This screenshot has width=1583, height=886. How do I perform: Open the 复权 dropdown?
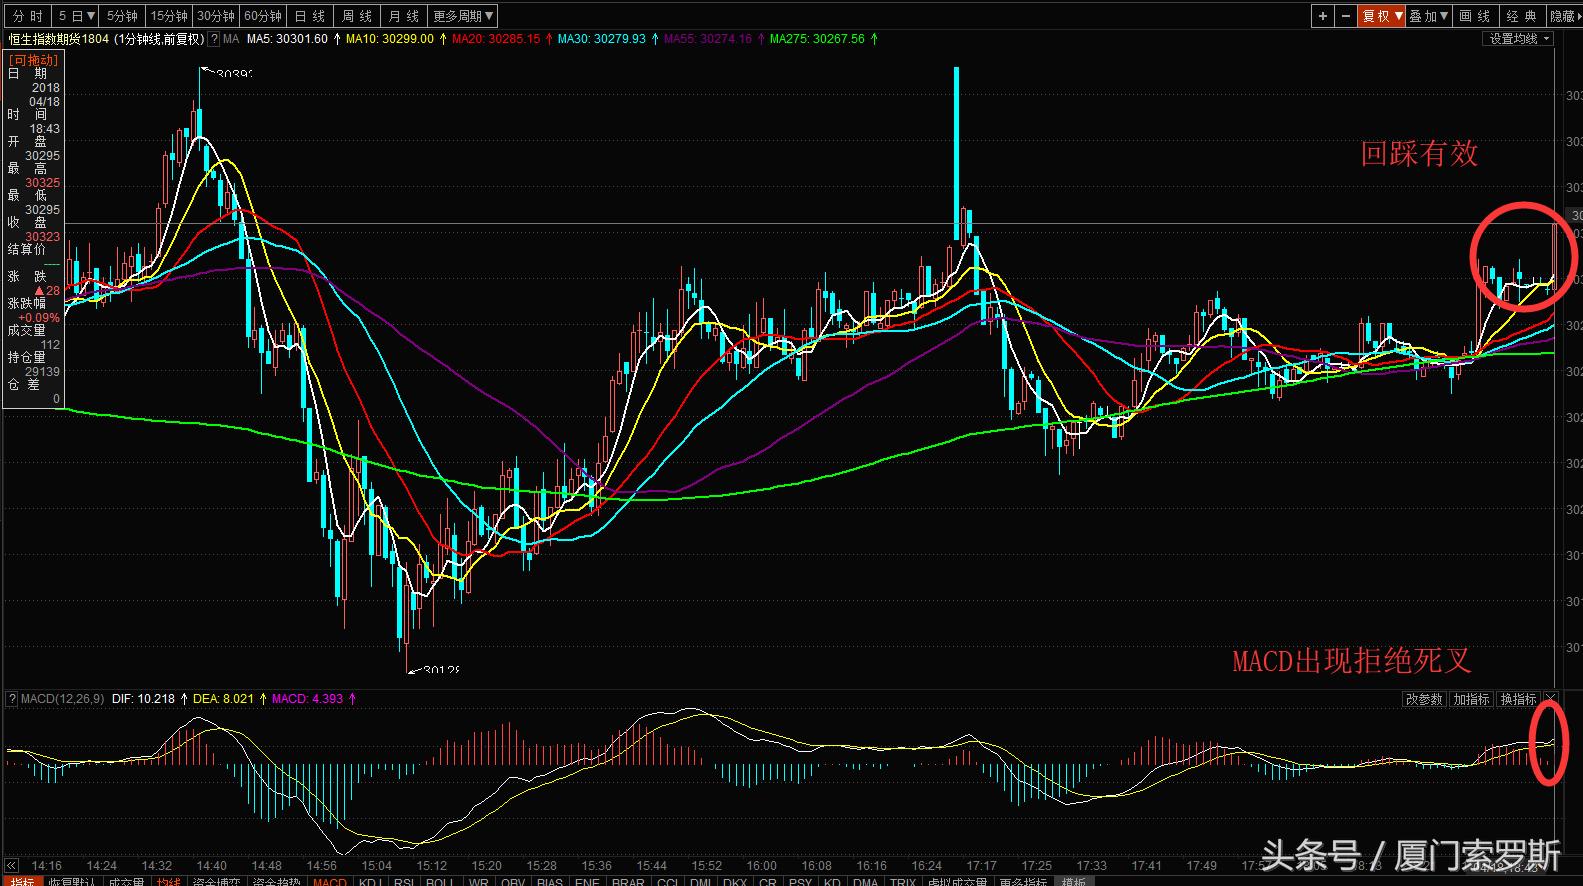pos(1382,16)
